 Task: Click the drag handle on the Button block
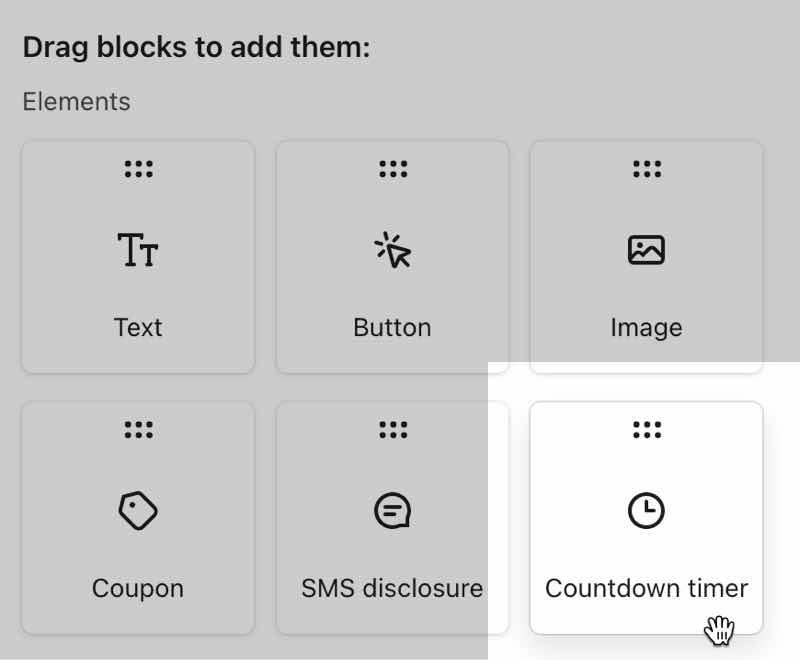[392, 169]
